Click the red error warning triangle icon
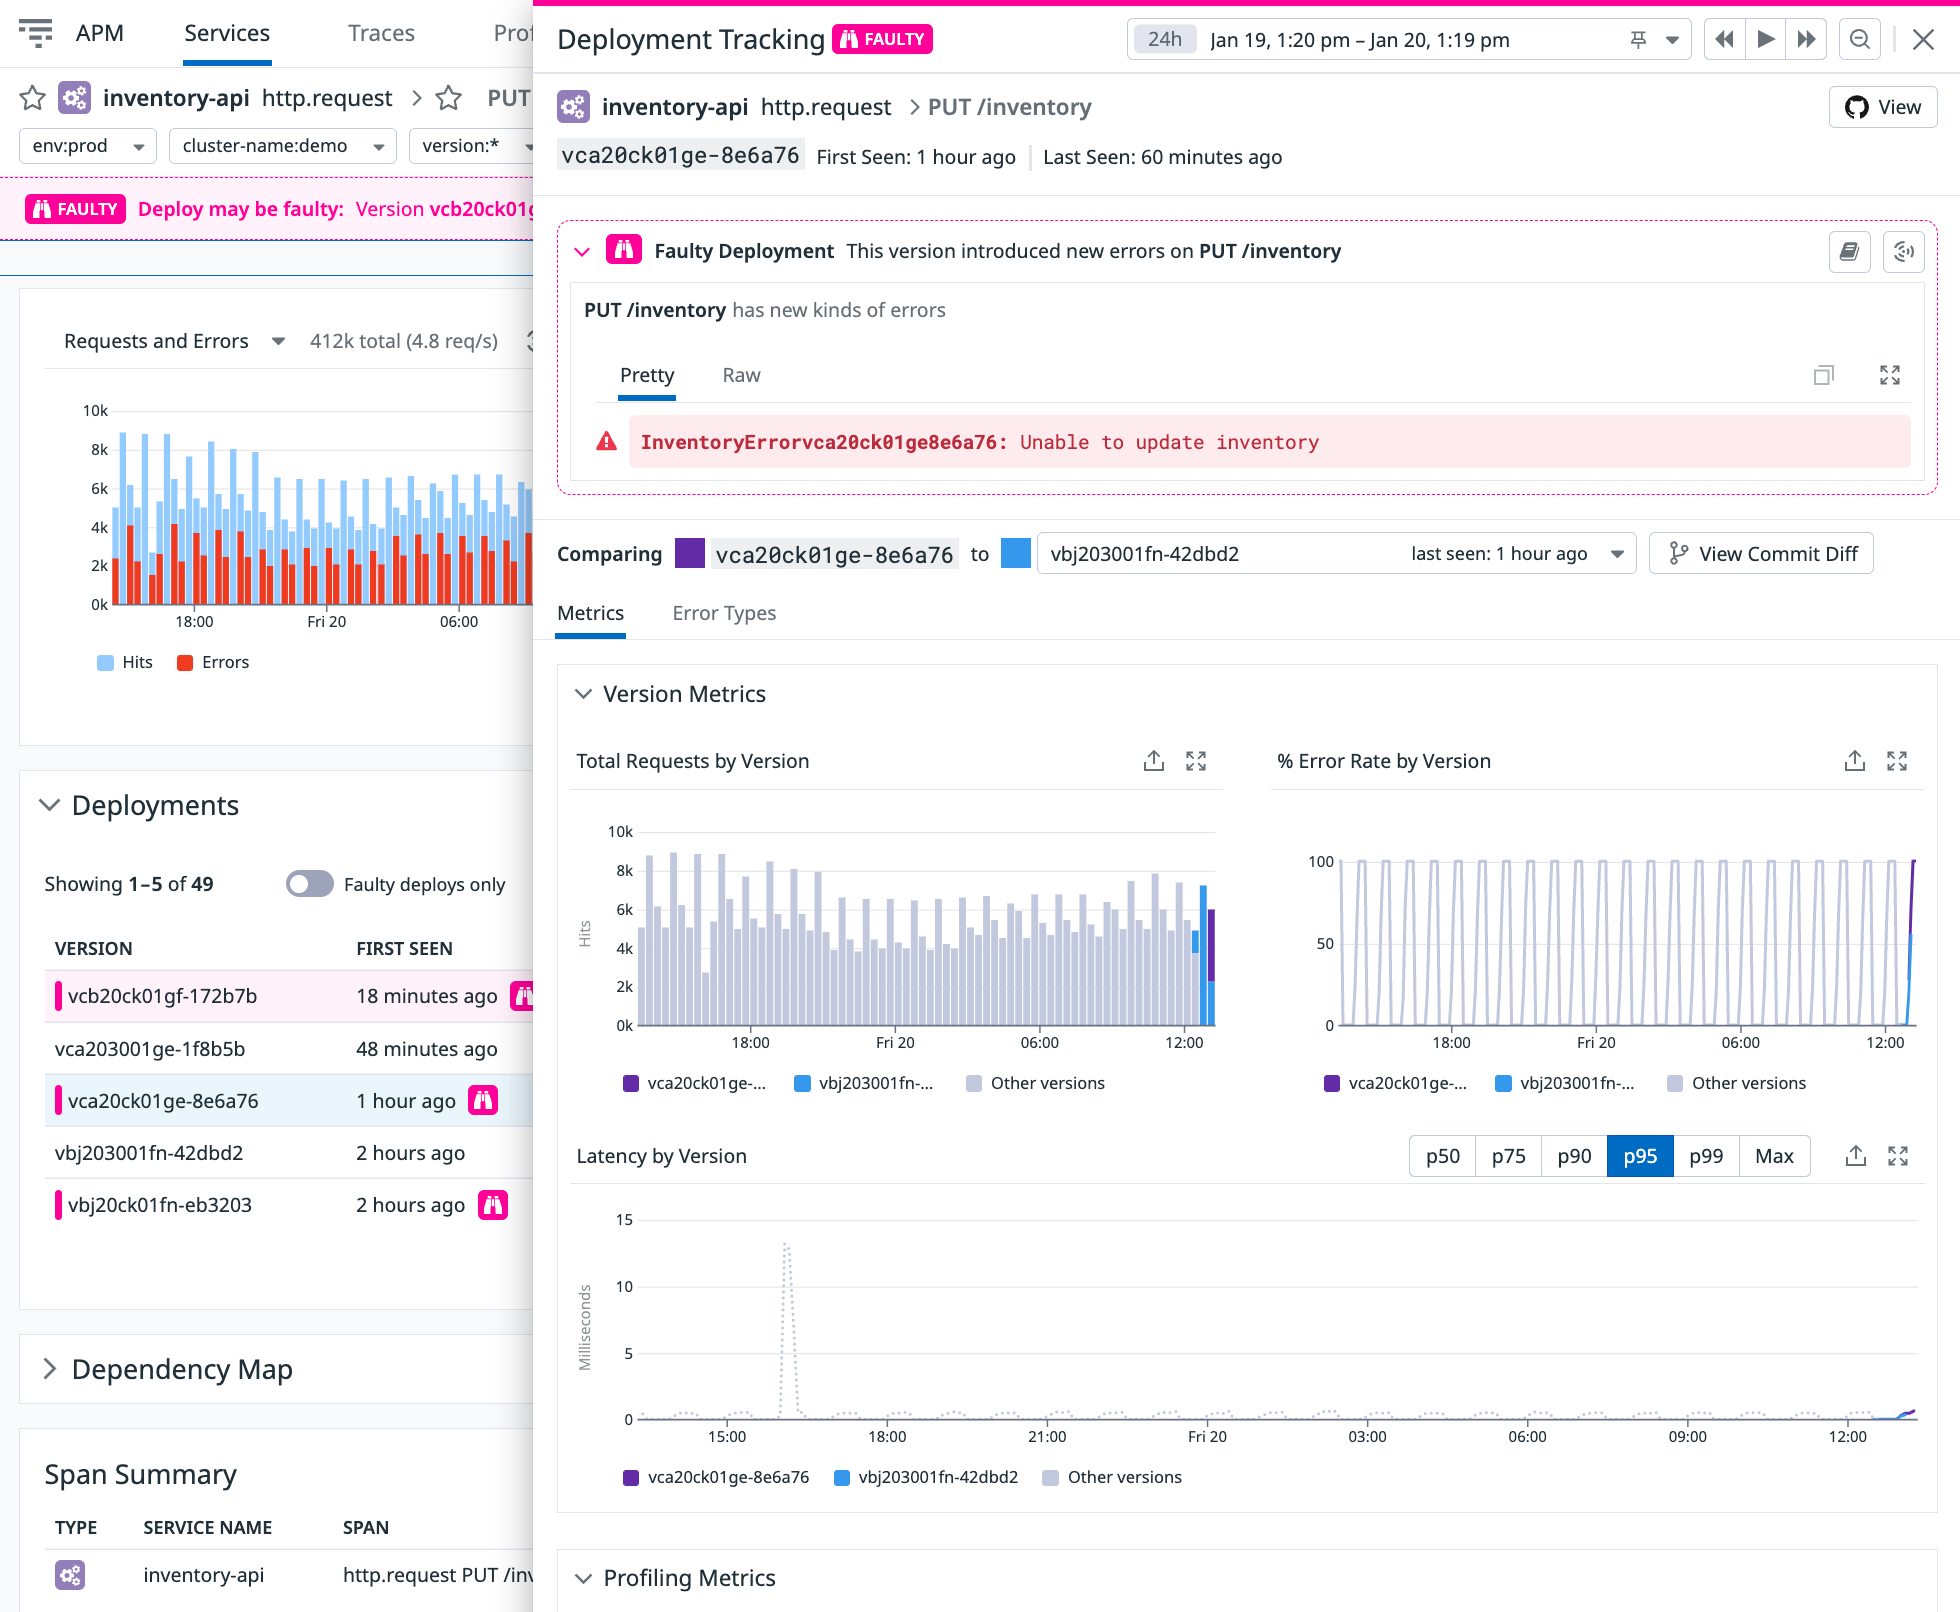The width and height of the screenshot is (1960, 1612). coord(606,441)
